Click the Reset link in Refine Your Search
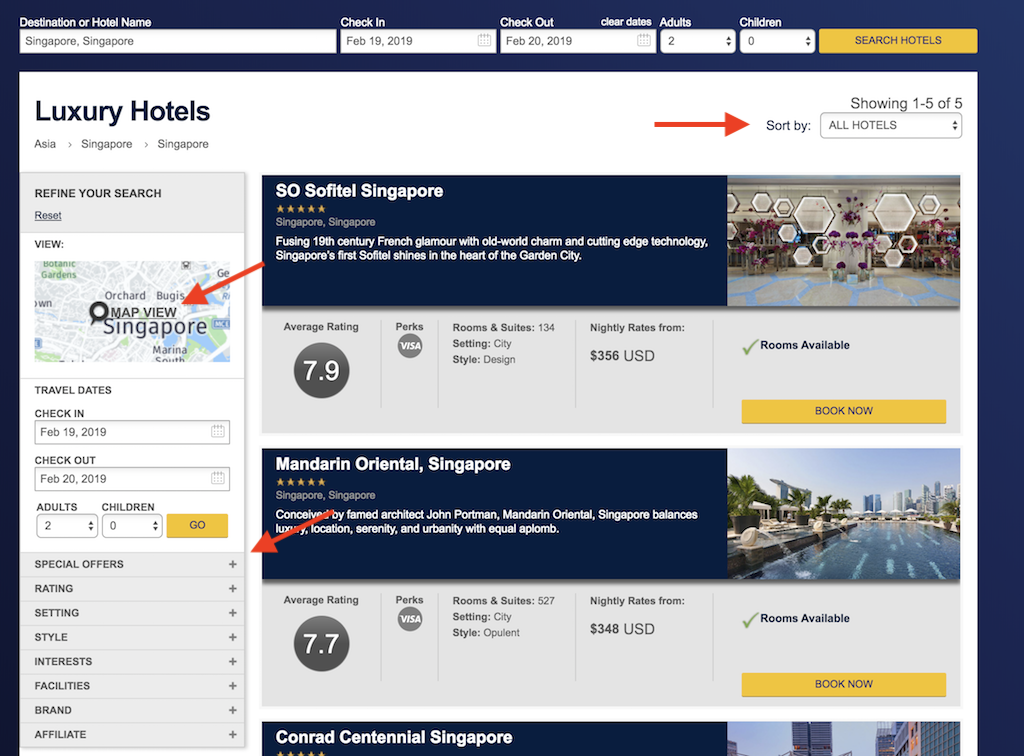 pos(48,215)
